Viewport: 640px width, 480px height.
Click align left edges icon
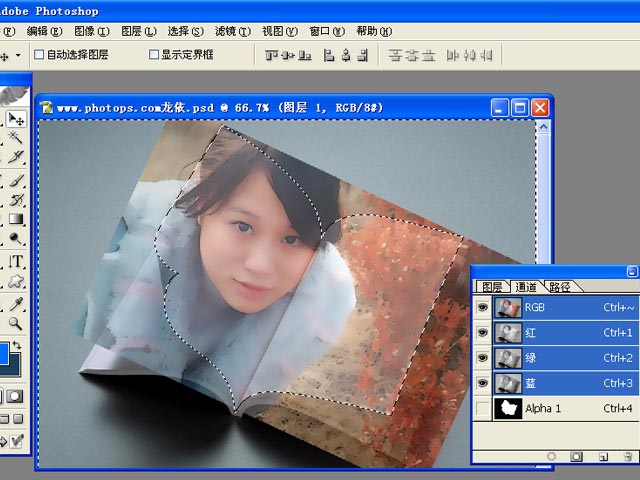(325, 55)
